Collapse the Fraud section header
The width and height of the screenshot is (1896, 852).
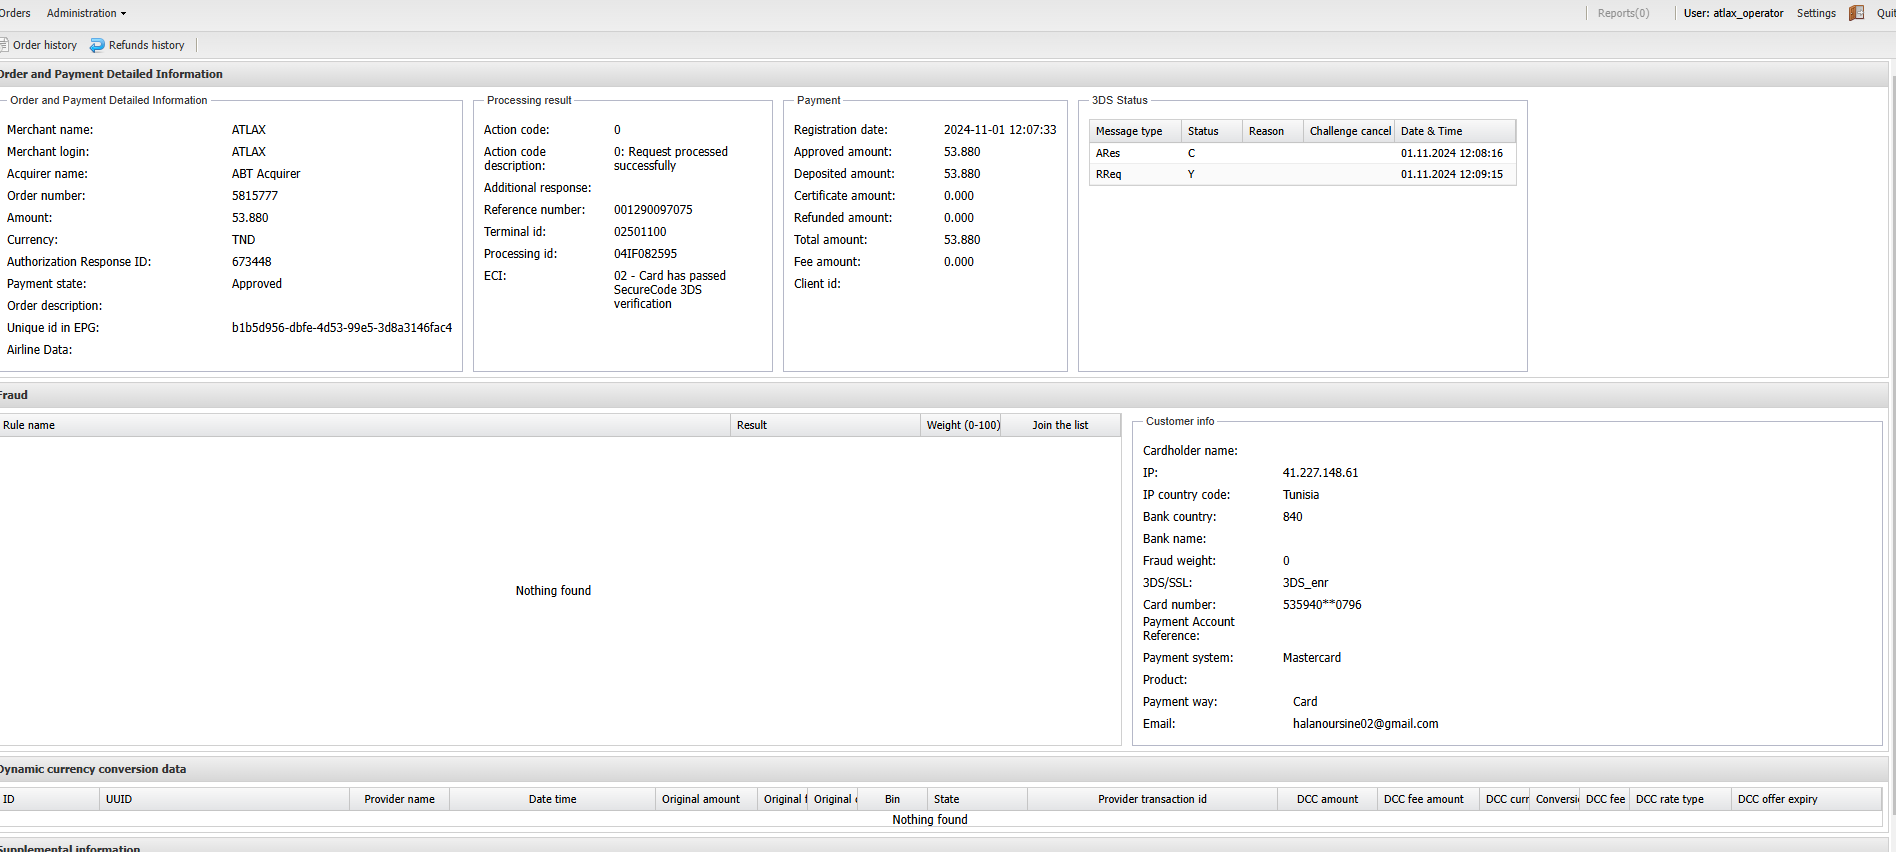point(14,395)
